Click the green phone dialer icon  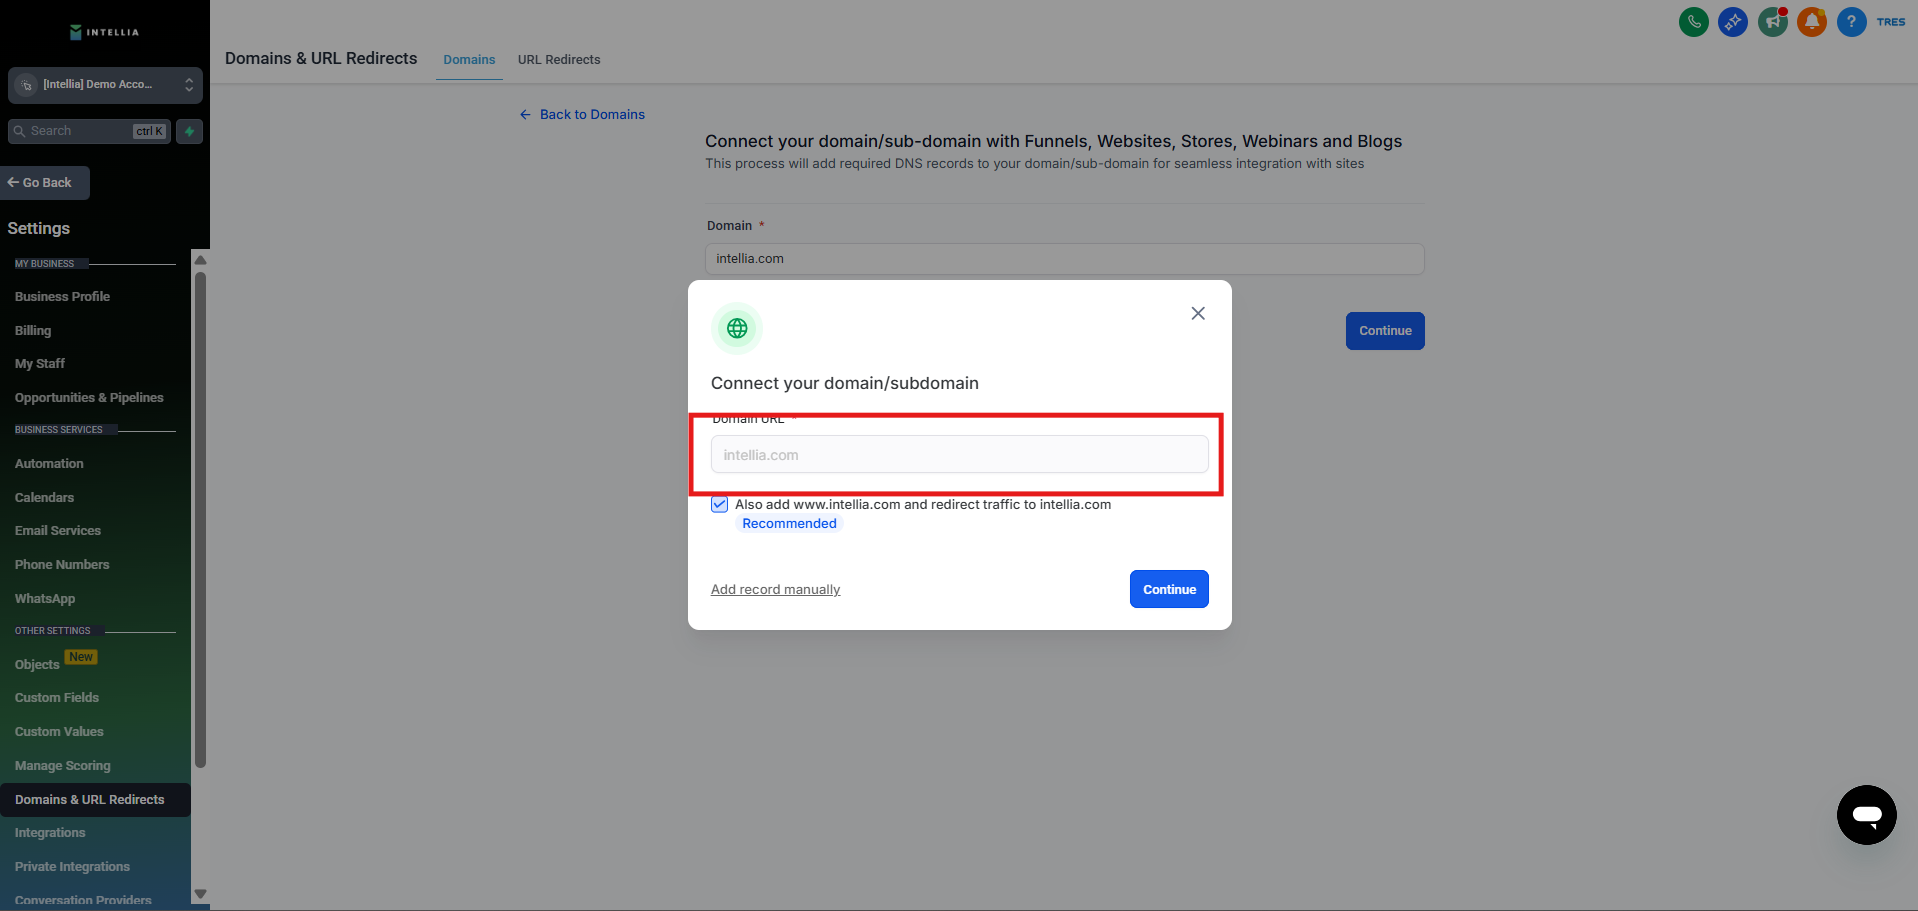pyautogui.click(x=1693, y=22)
